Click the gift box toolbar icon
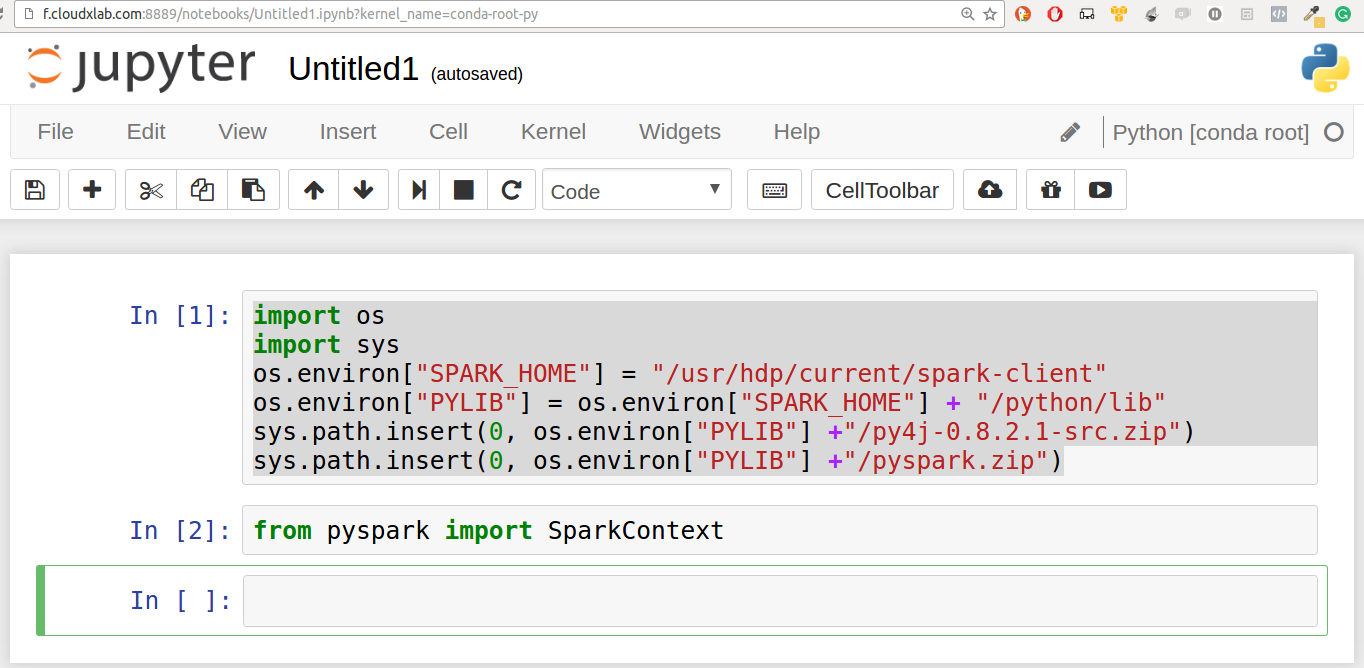This screenshot has width=1364, height=668. 1050,190
